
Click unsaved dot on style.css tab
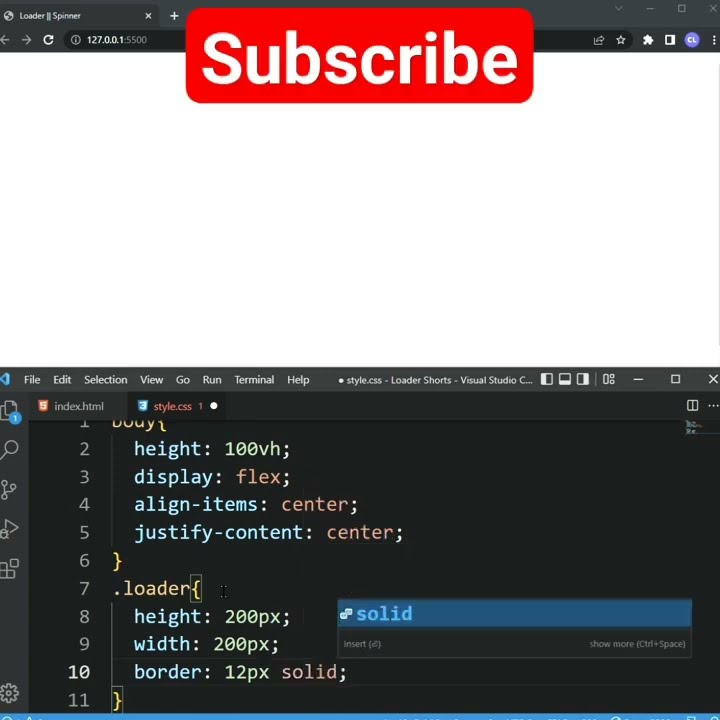[x=214, y=406]
